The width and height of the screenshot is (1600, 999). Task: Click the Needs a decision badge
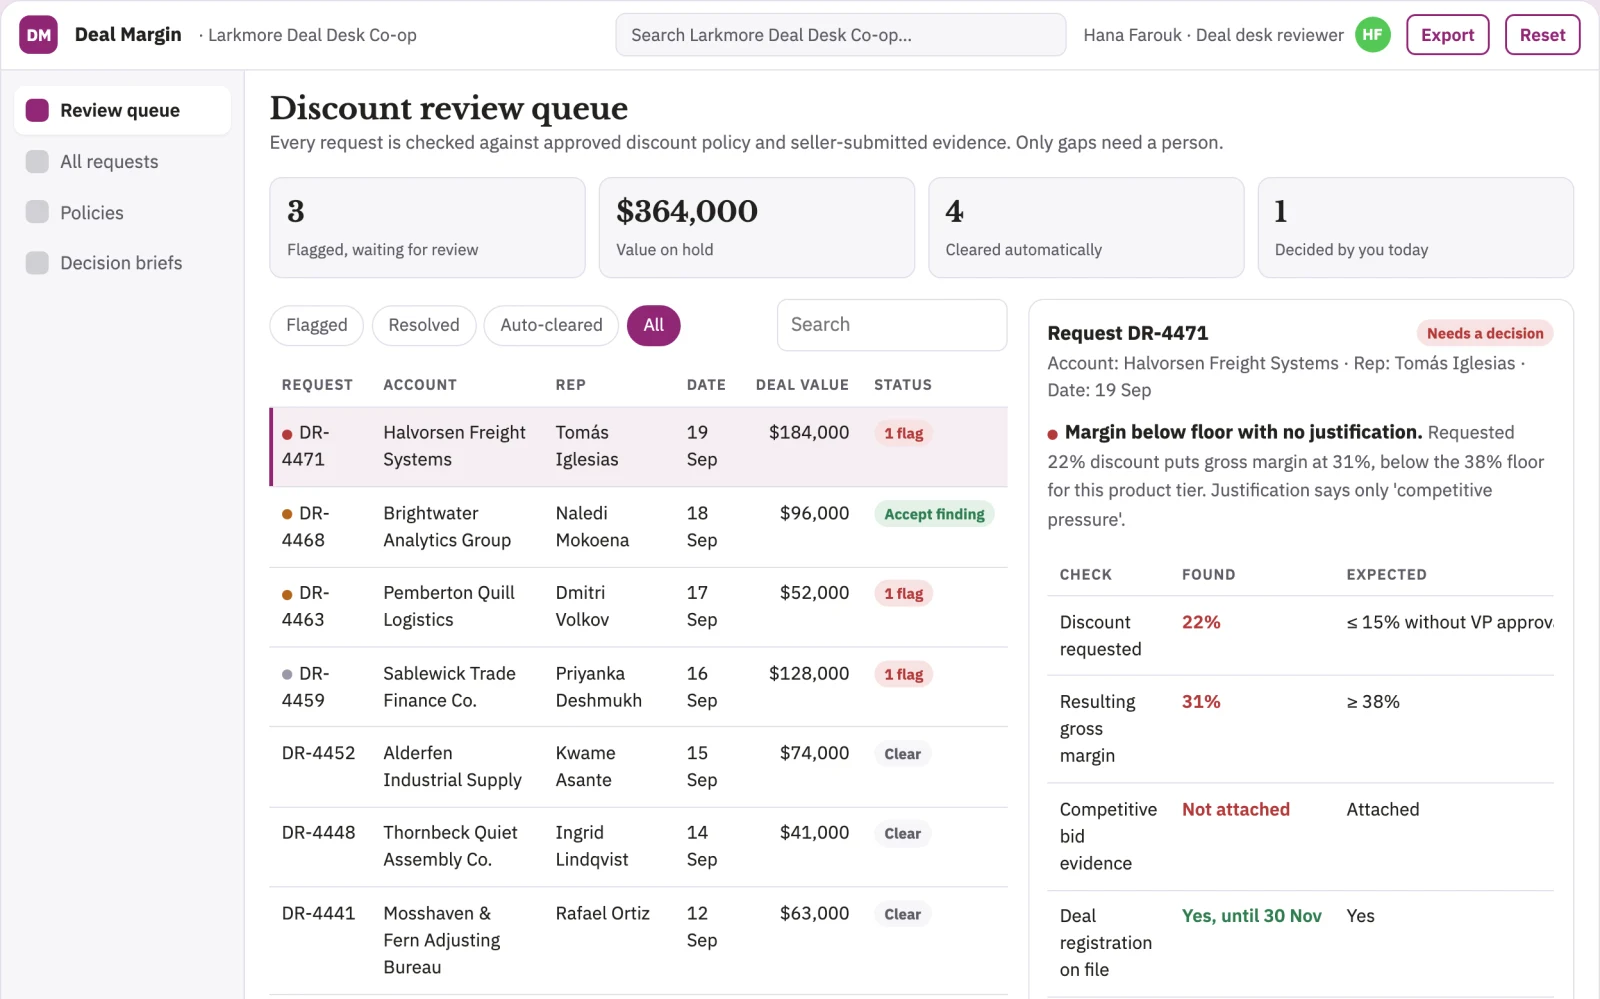tap(1485, 333)
